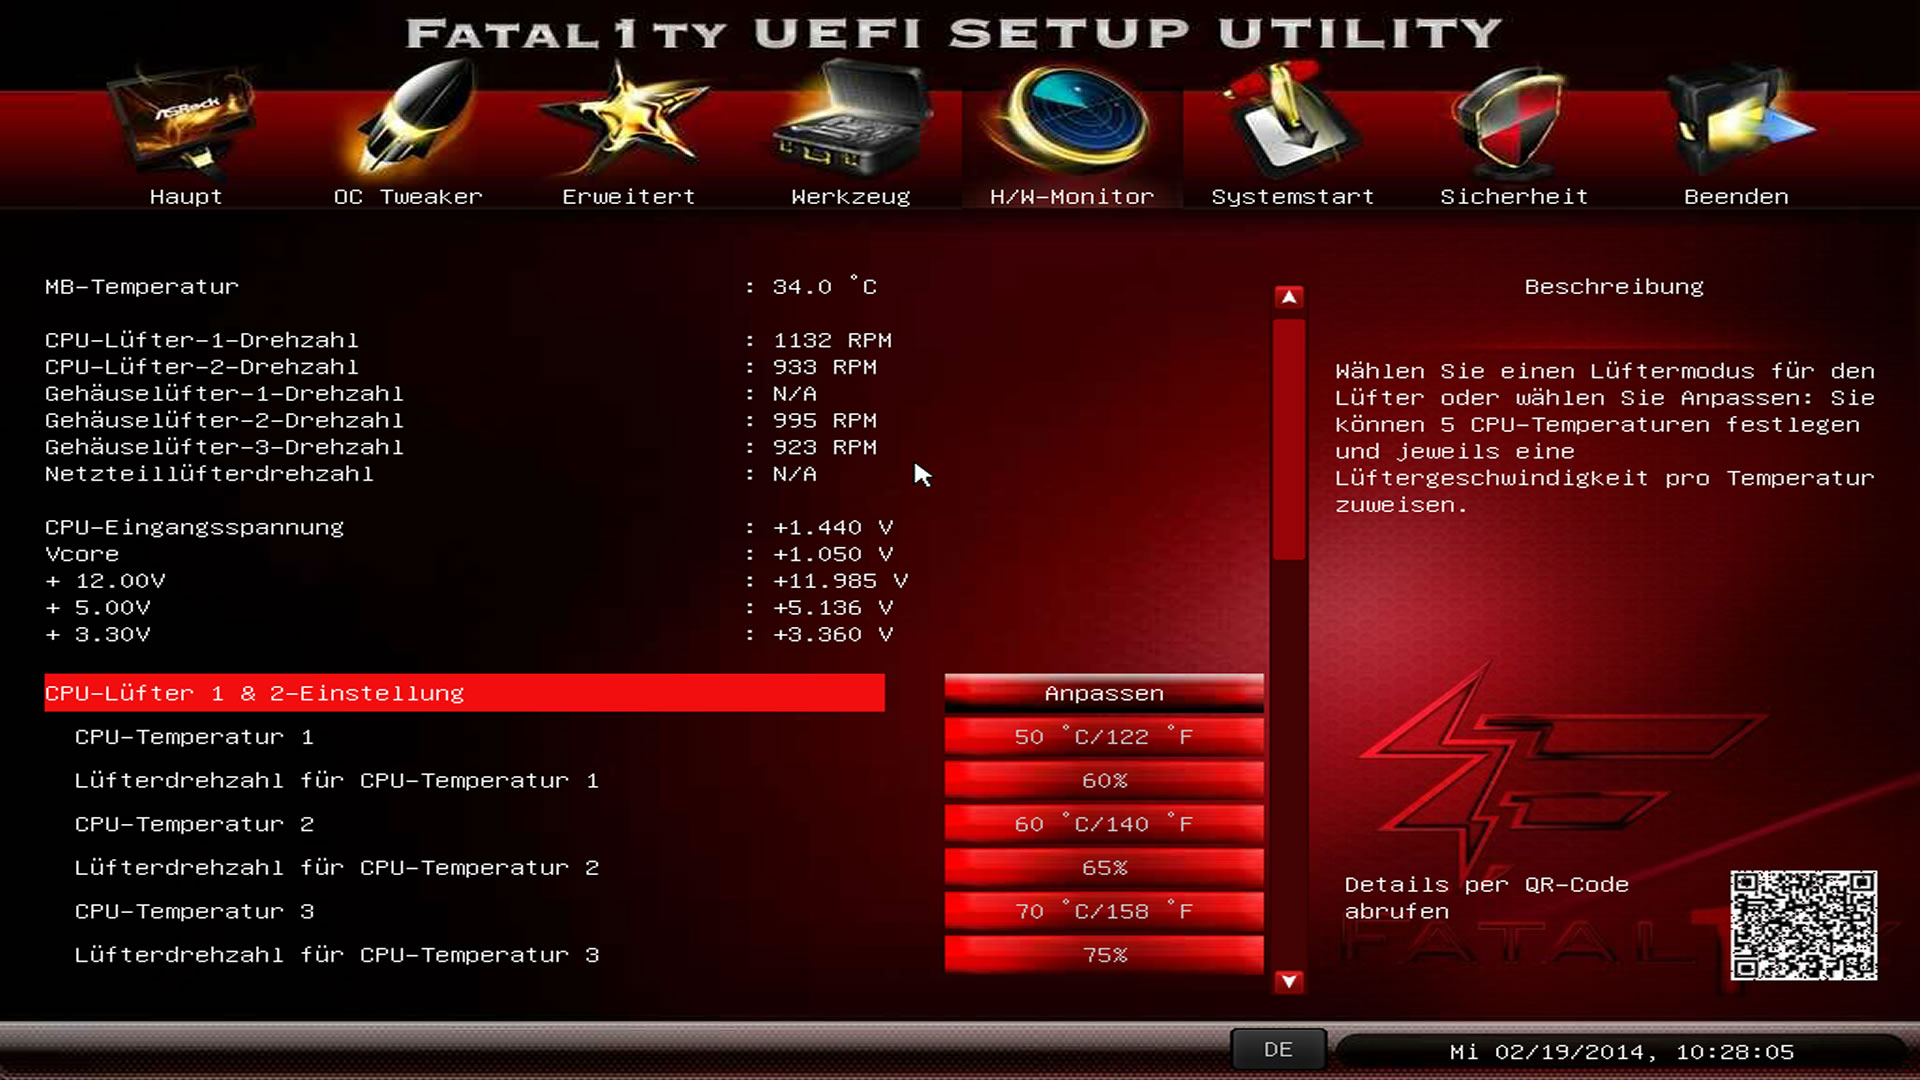Change CPU-Temperatur 1 value 50°C/122°F
The width and height of the screenshot is (1920, 1080).
[1104, 737]
